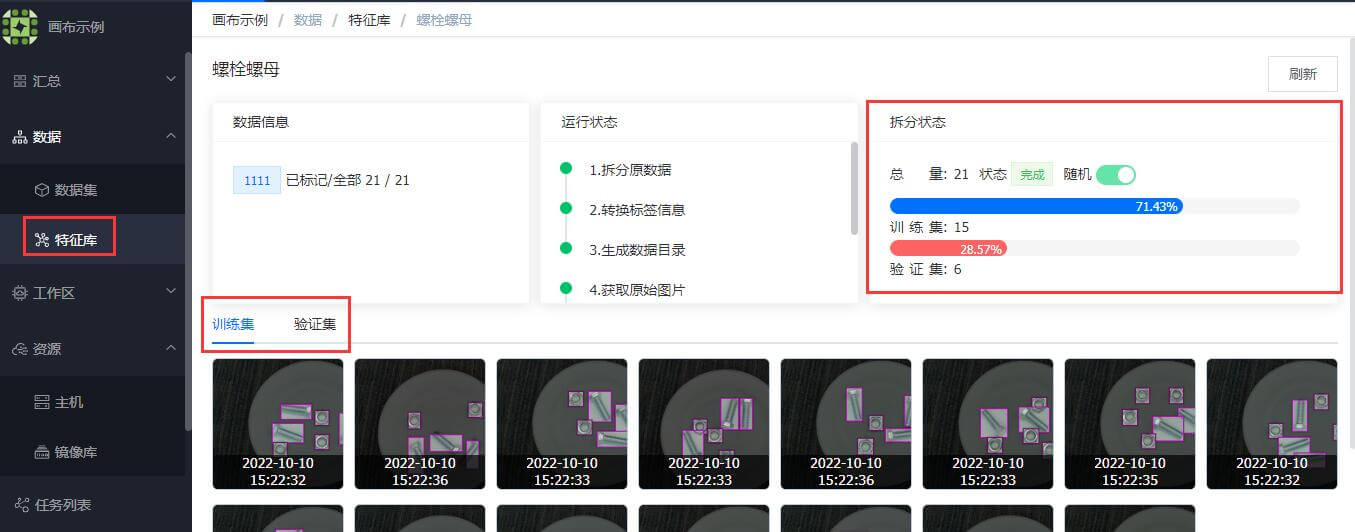Click the 刷新 button
This screenshot has height=532, width=1355.
1302,74
